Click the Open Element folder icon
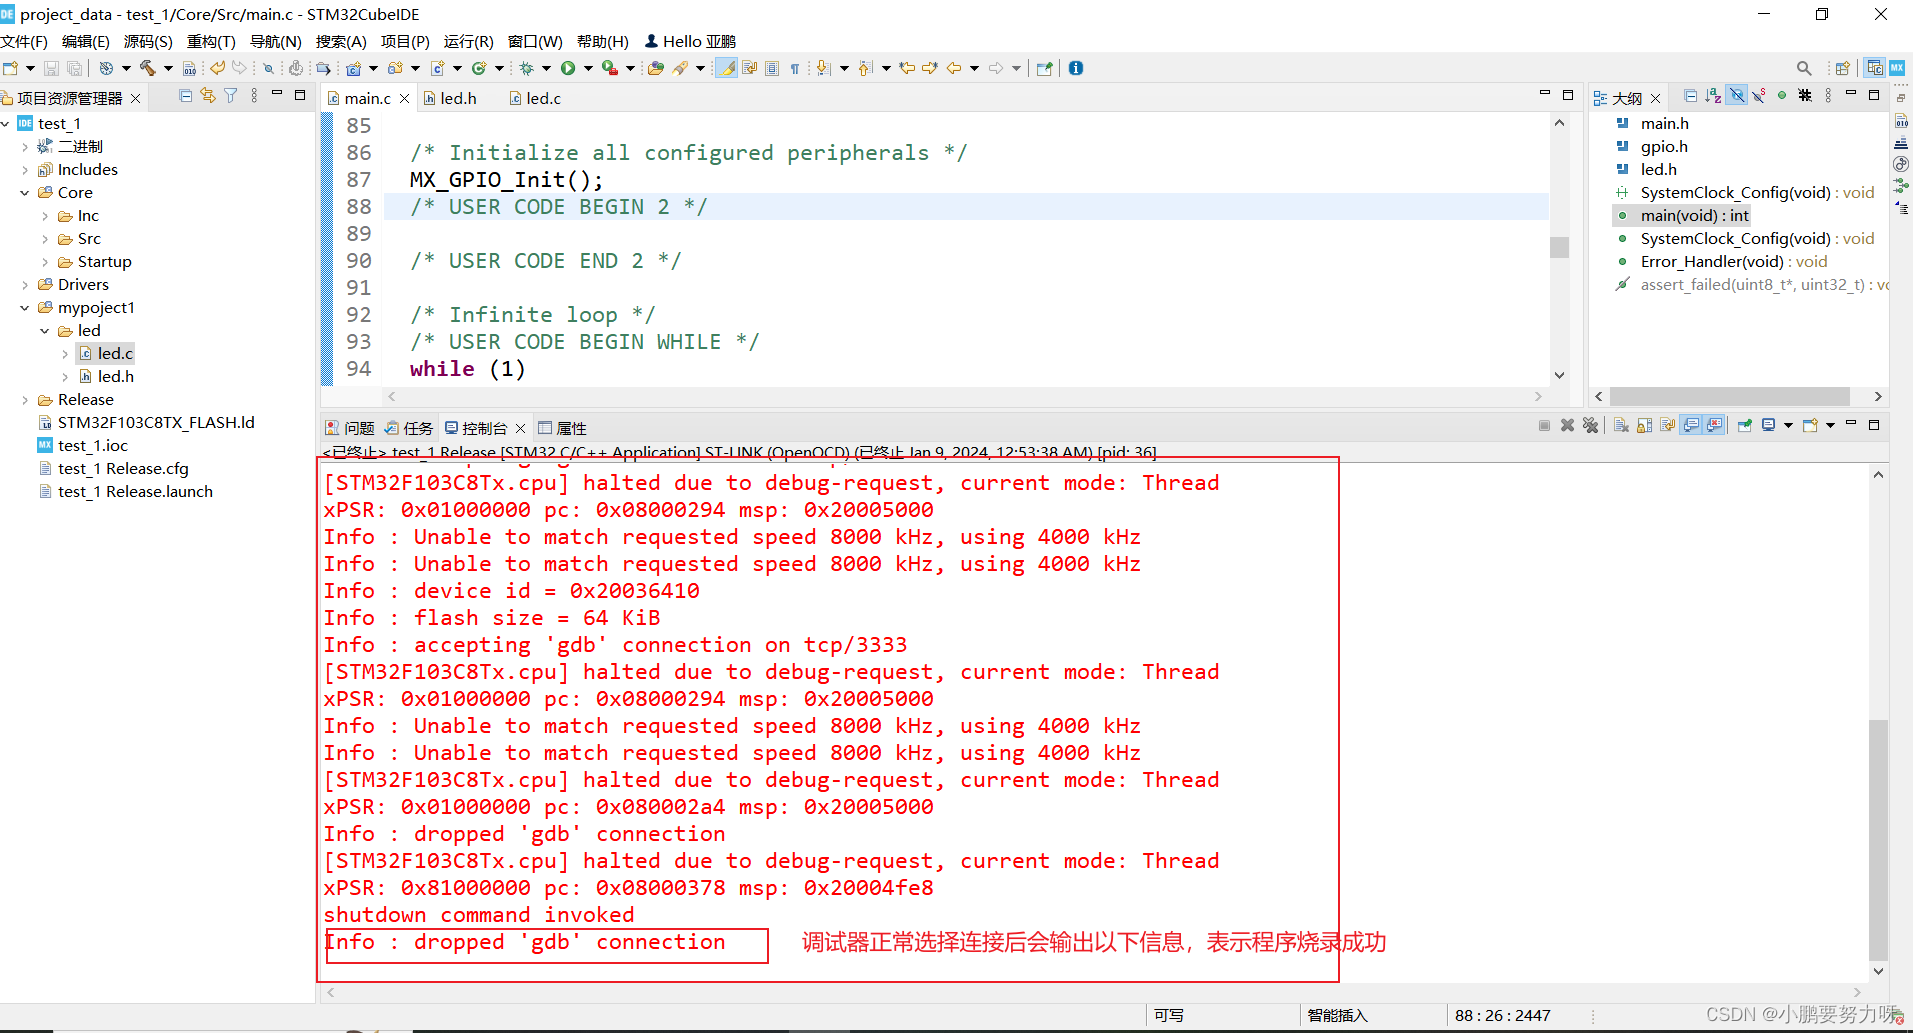 pyautogui.click(x=656, y=68)
